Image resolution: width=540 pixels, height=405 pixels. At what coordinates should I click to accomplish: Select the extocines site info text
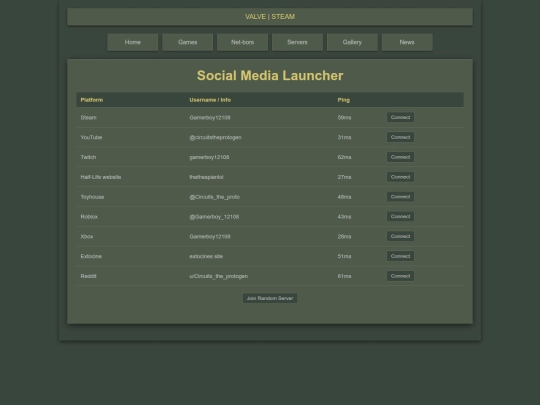206,256
